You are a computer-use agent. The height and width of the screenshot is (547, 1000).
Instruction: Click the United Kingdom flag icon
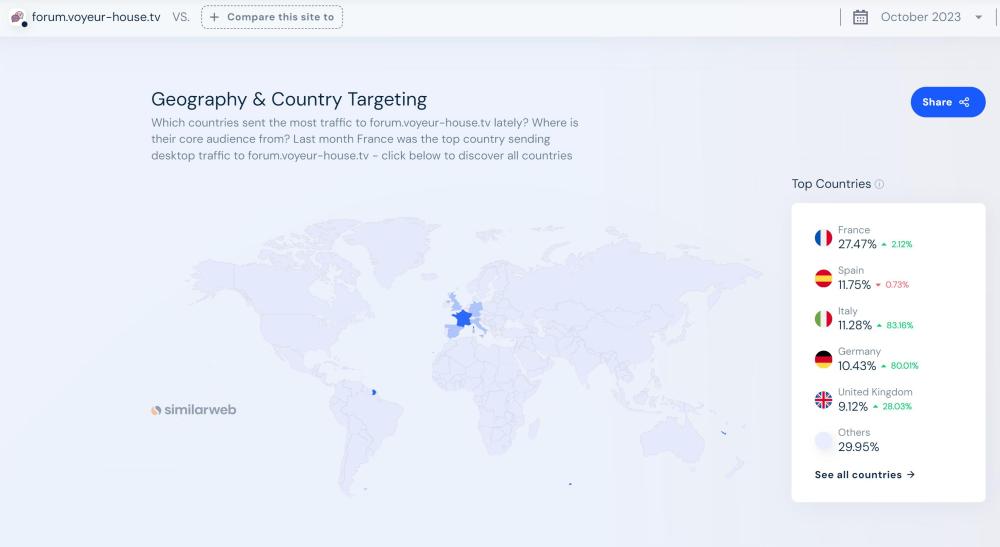tap(823, 400)
